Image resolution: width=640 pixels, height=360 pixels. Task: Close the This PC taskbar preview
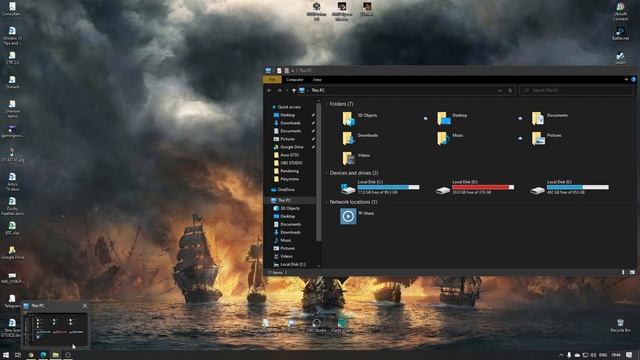(x=85, y=306)
